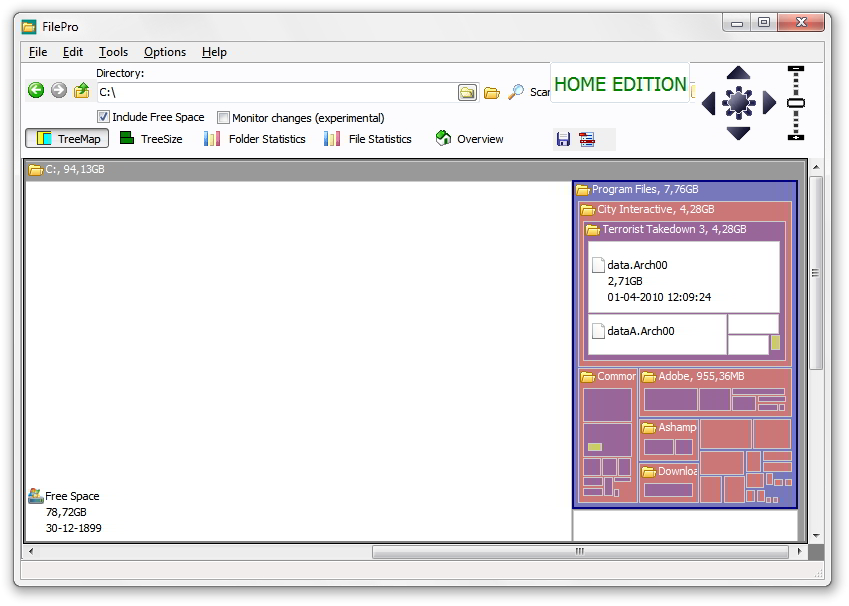
Task: Click the horizontal scrollbar right arrow
Action: tap(799, 551)
